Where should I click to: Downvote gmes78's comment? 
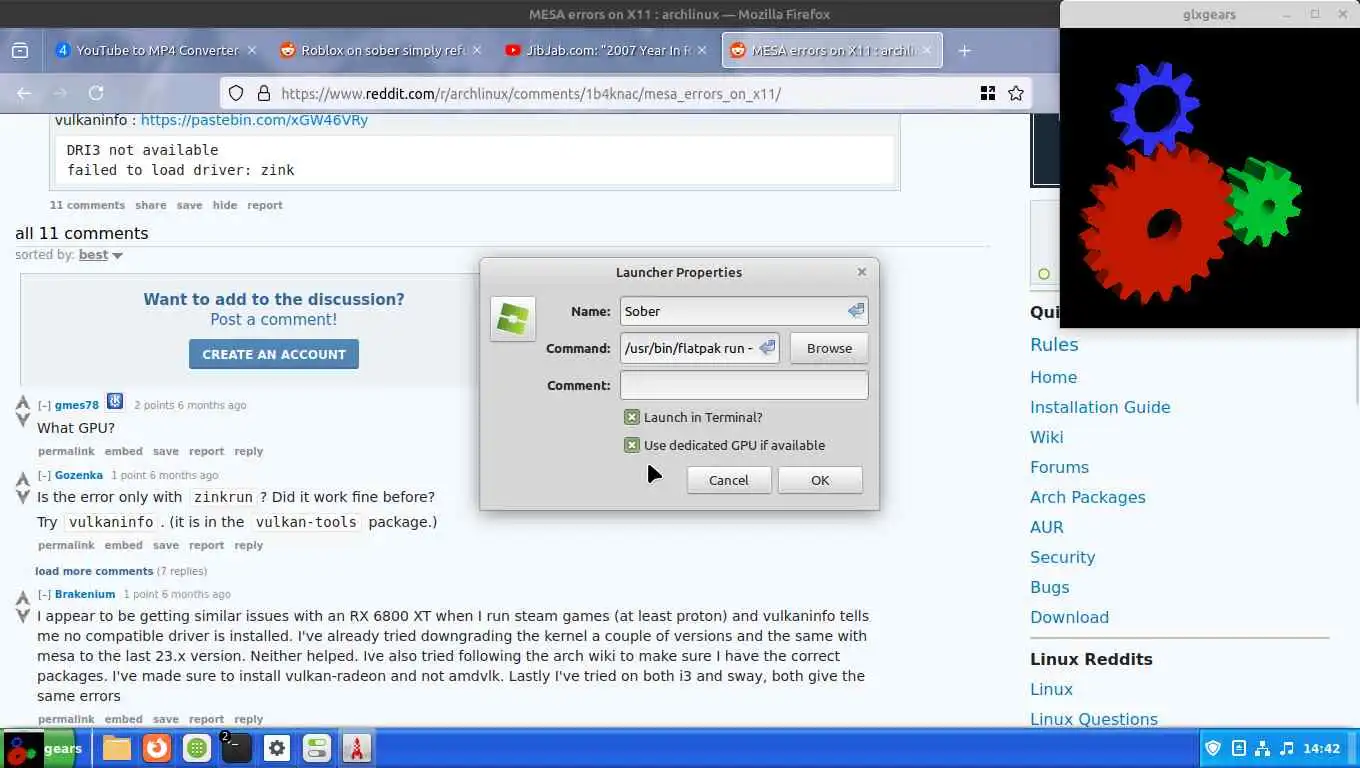click(23, 419)
